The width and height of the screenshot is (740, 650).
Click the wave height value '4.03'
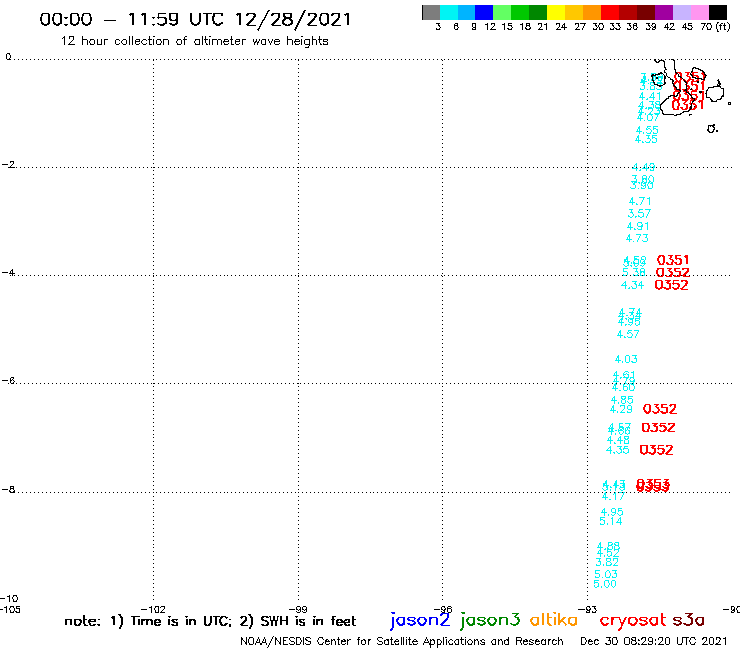click(x=626, y=360)
